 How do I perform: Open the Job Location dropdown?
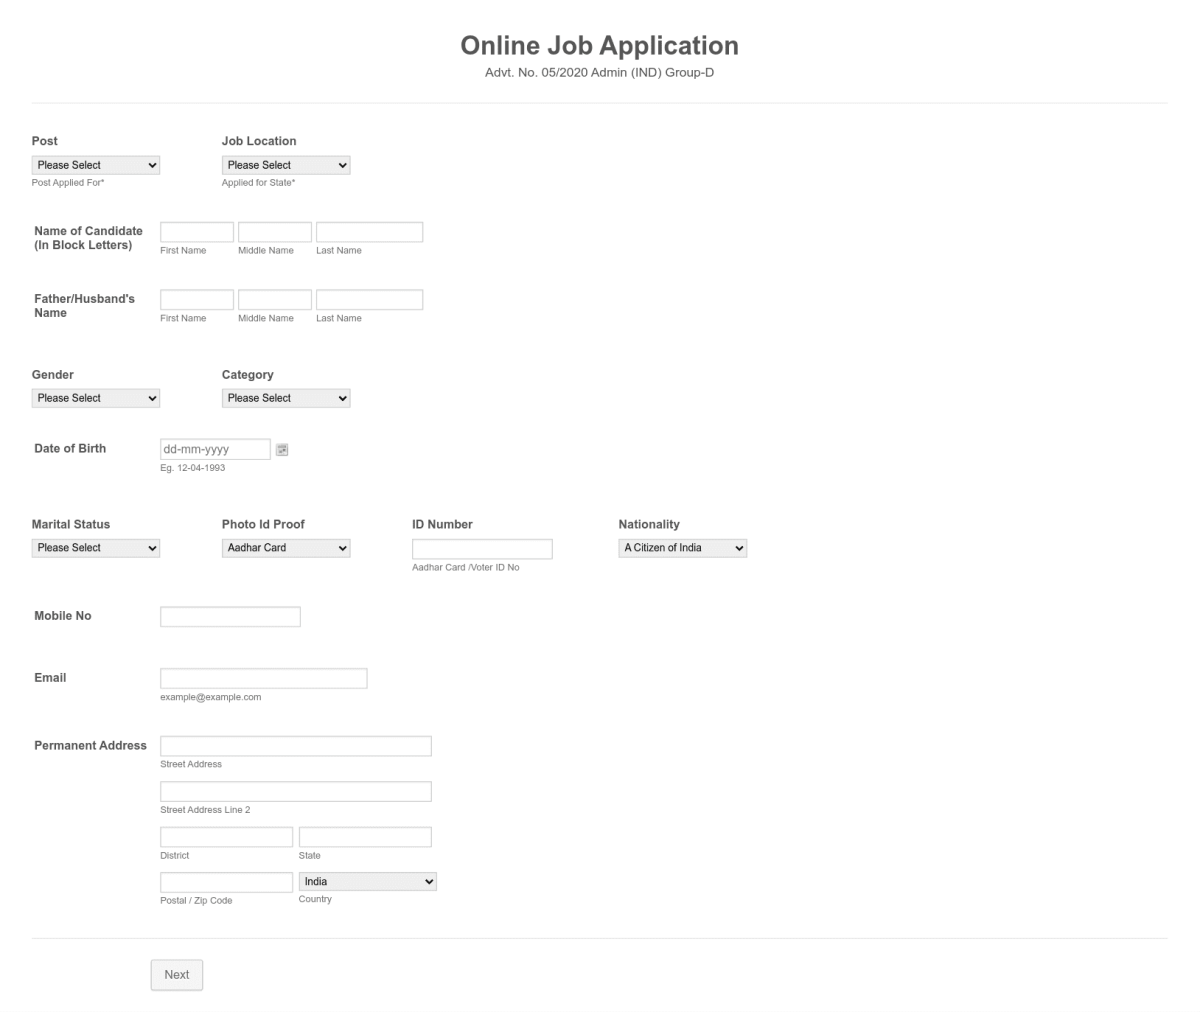click(x=286, y=164)
